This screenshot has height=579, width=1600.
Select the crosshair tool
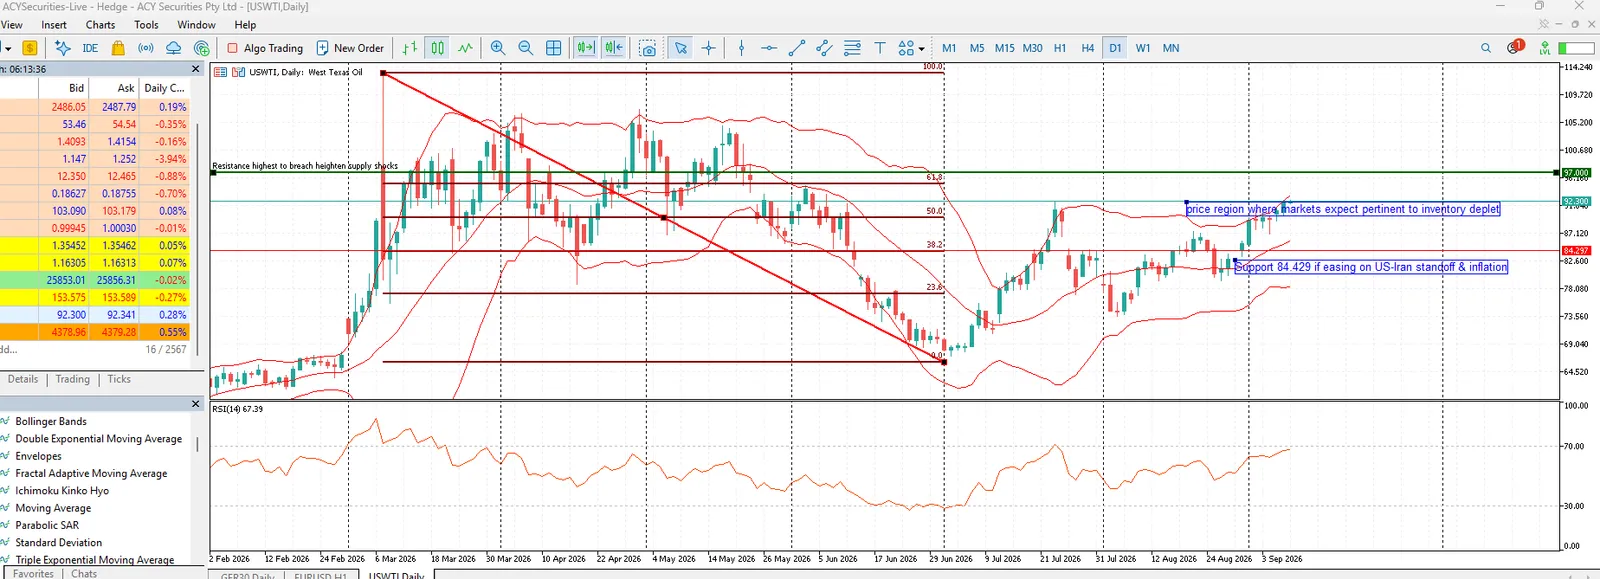click(x=709, y=48)
